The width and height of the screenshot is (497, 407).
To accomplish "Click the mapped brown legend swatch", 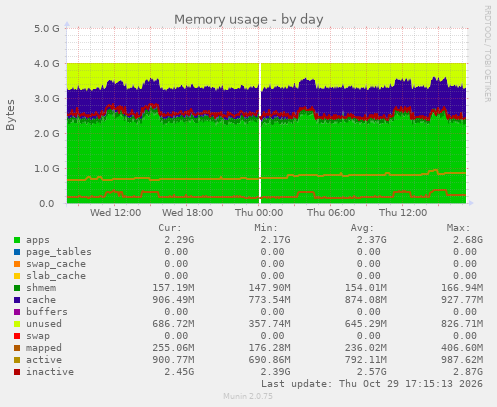I will [17, 348].
